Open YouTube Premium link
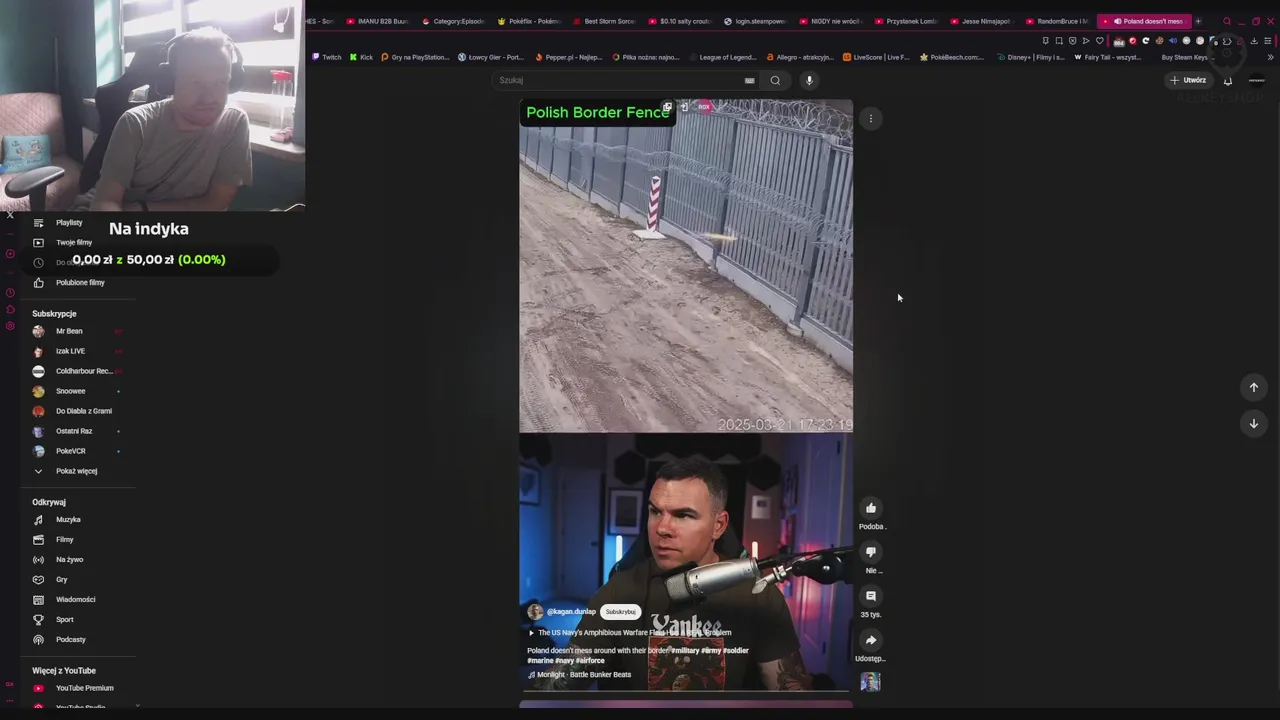Viewport: 1280px width, 720px height. (84, 688)
